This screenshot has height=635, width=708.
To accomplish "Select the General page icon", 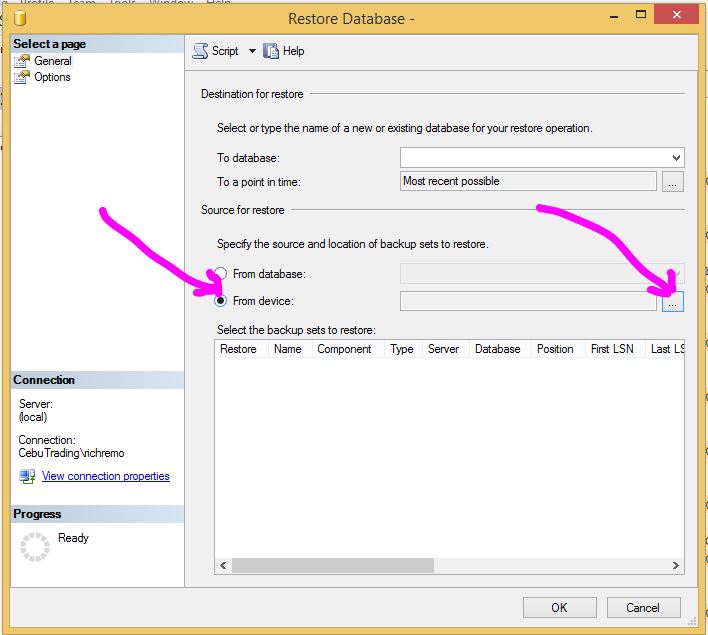I will click(22, 61).
